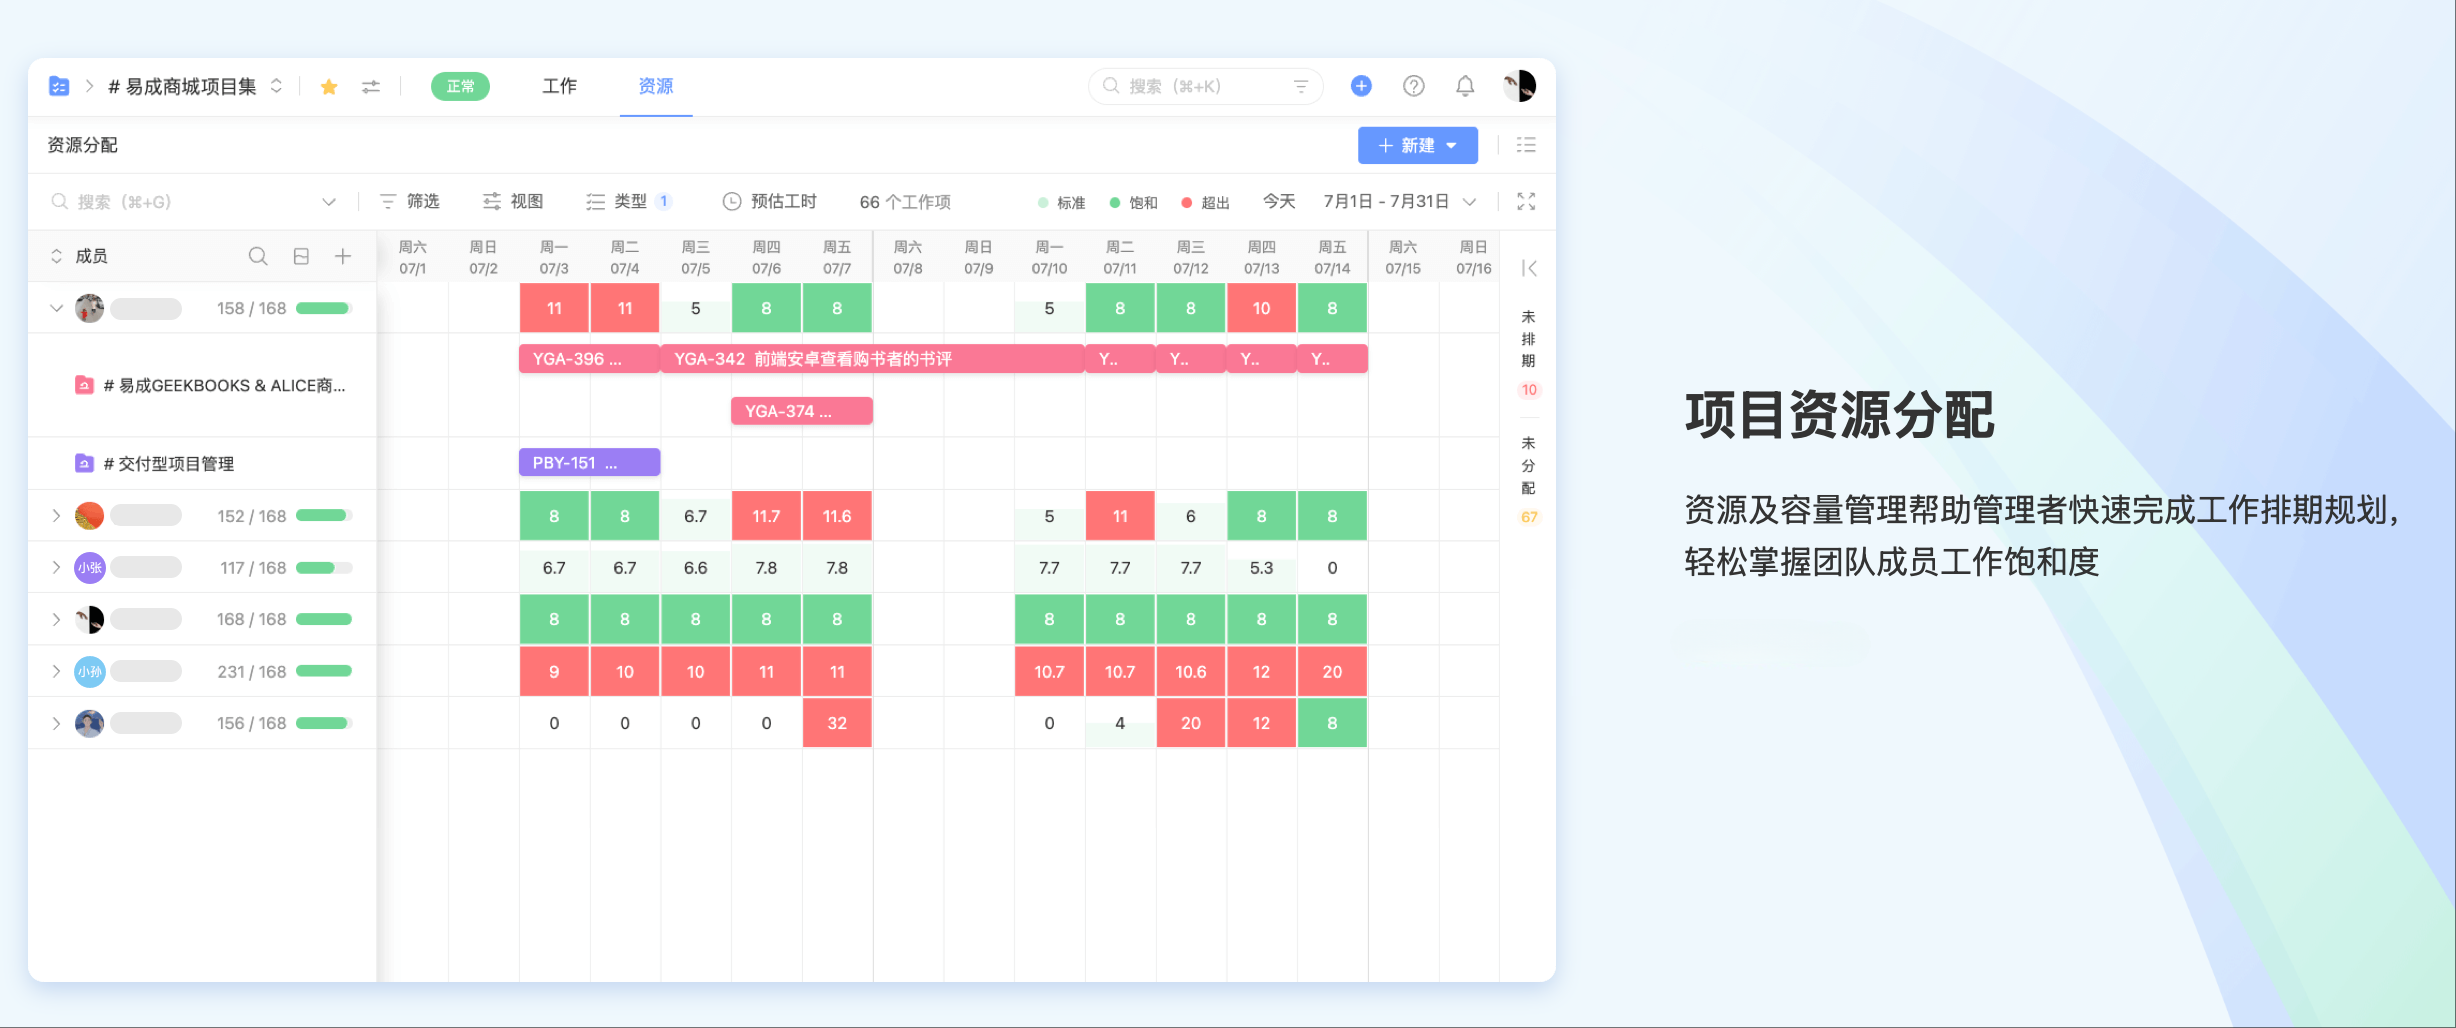Open the project settings sliders icon
Viewport: 2456px width, 1028px height.
click(x=371, y=87)
